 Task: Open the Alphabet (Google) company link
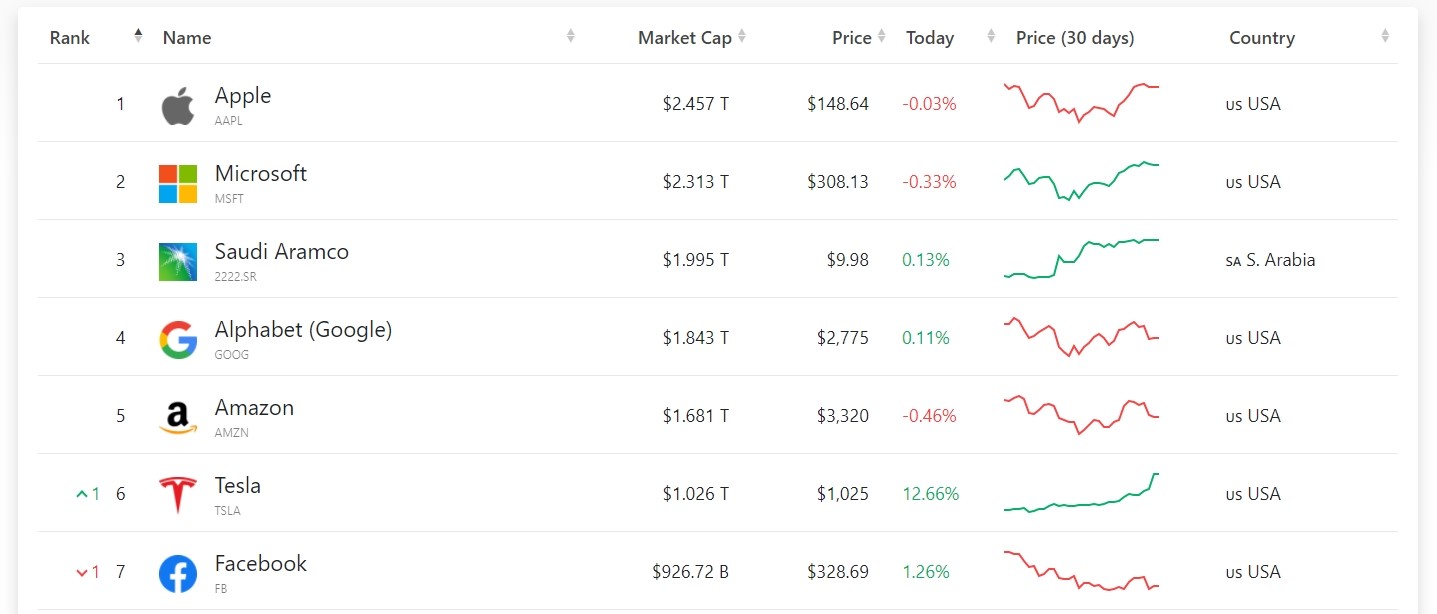303,330
